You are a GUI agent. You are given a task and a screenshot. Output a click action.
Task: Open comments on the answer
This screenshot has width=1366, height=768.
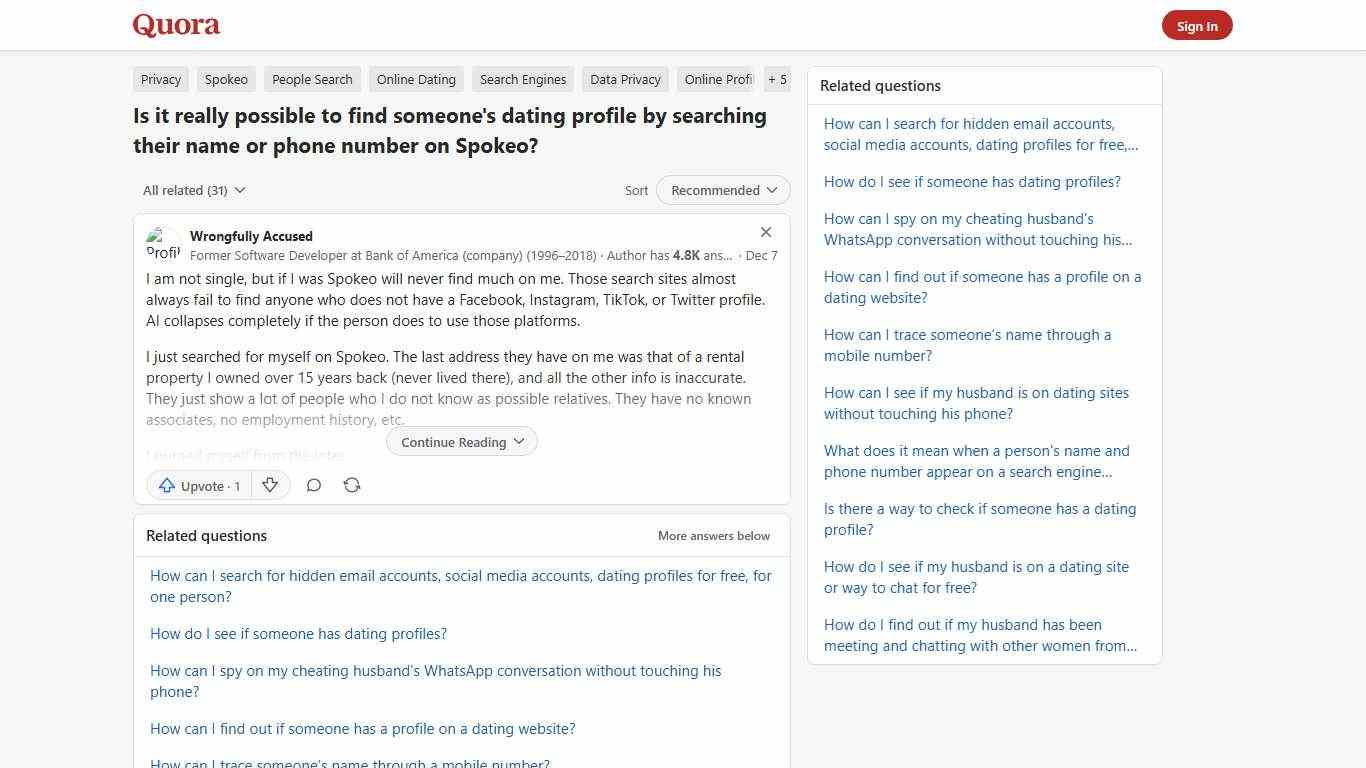[x=313, y=485]
